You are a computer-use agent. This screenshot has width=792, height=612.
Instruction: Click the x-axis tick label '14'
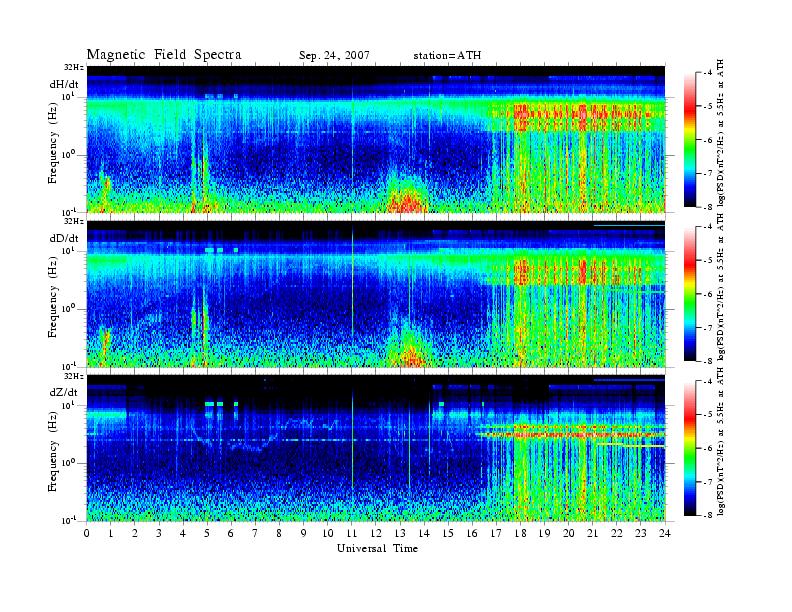coord(424,533)
